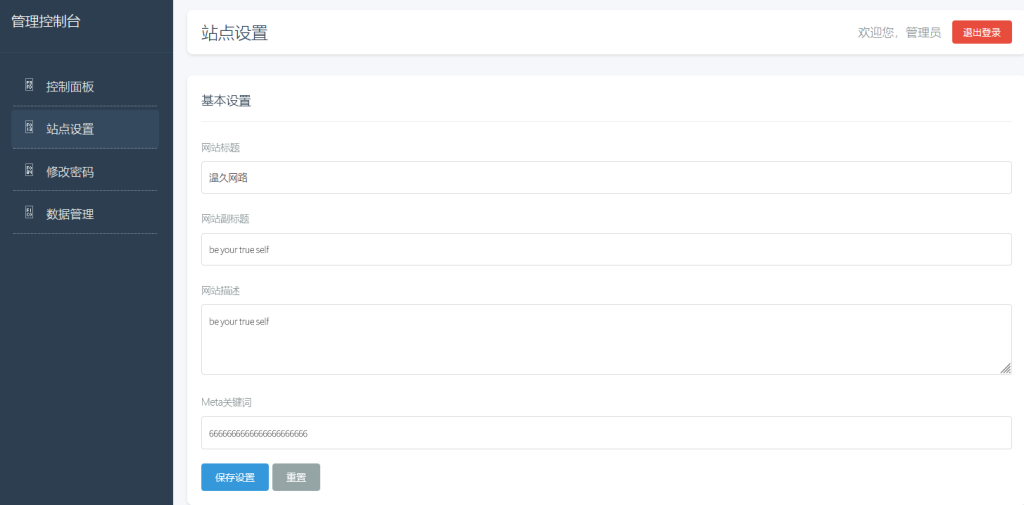
Task: Click the 站点设置 page header title
Action: pos(235,33)
